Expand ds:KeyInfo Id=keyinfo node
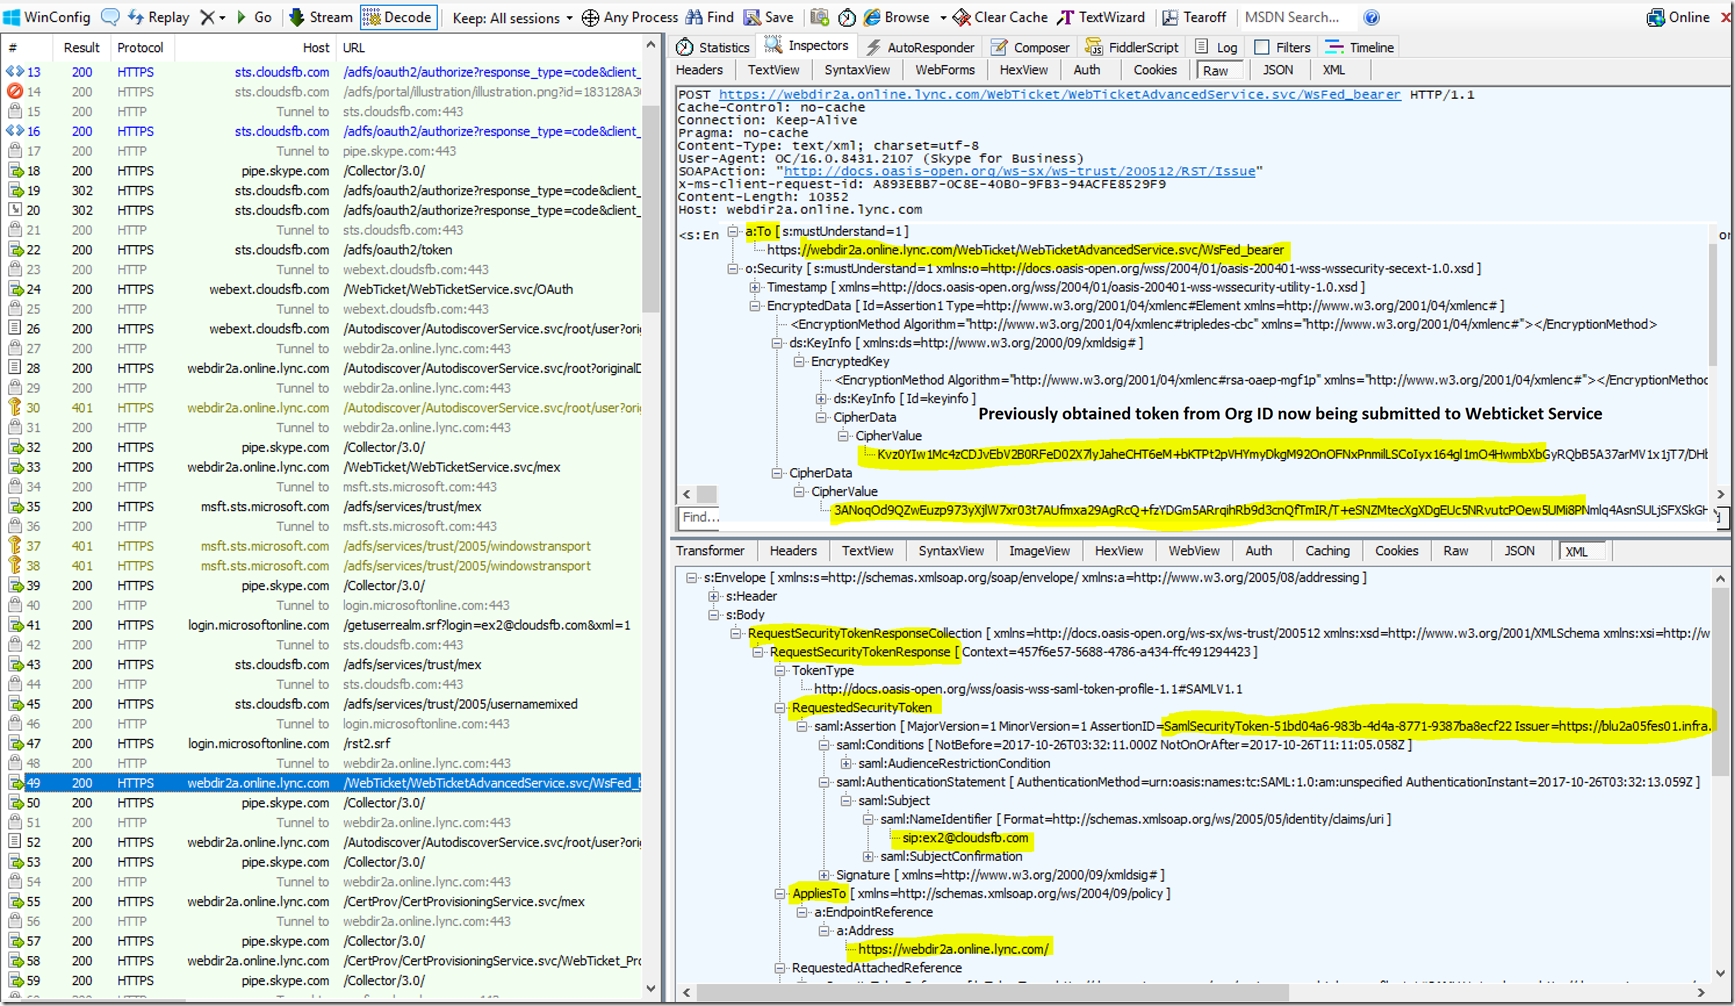Image resolution: width=1735 pixels, height=1006 pixels. click(x=821, y=398)
